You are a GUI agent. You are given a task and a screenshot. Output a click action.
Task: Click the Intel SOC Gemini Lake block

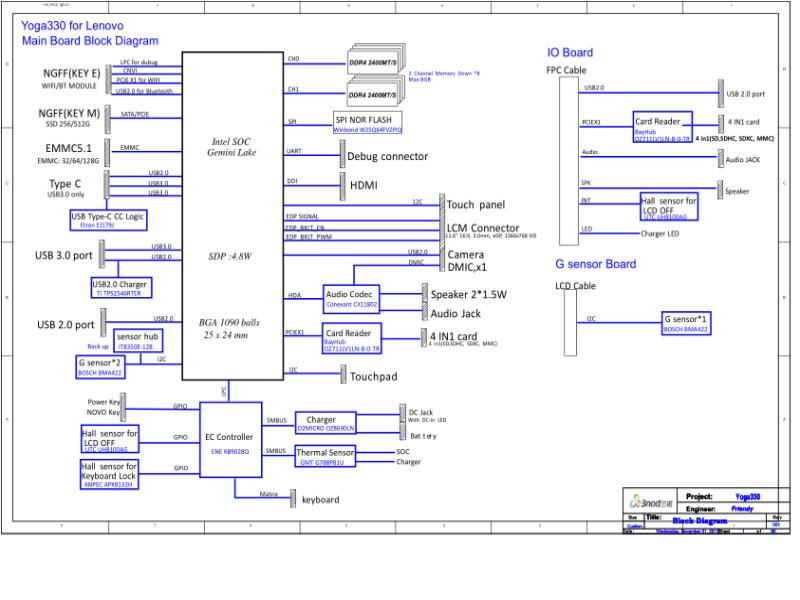point(233,216)
